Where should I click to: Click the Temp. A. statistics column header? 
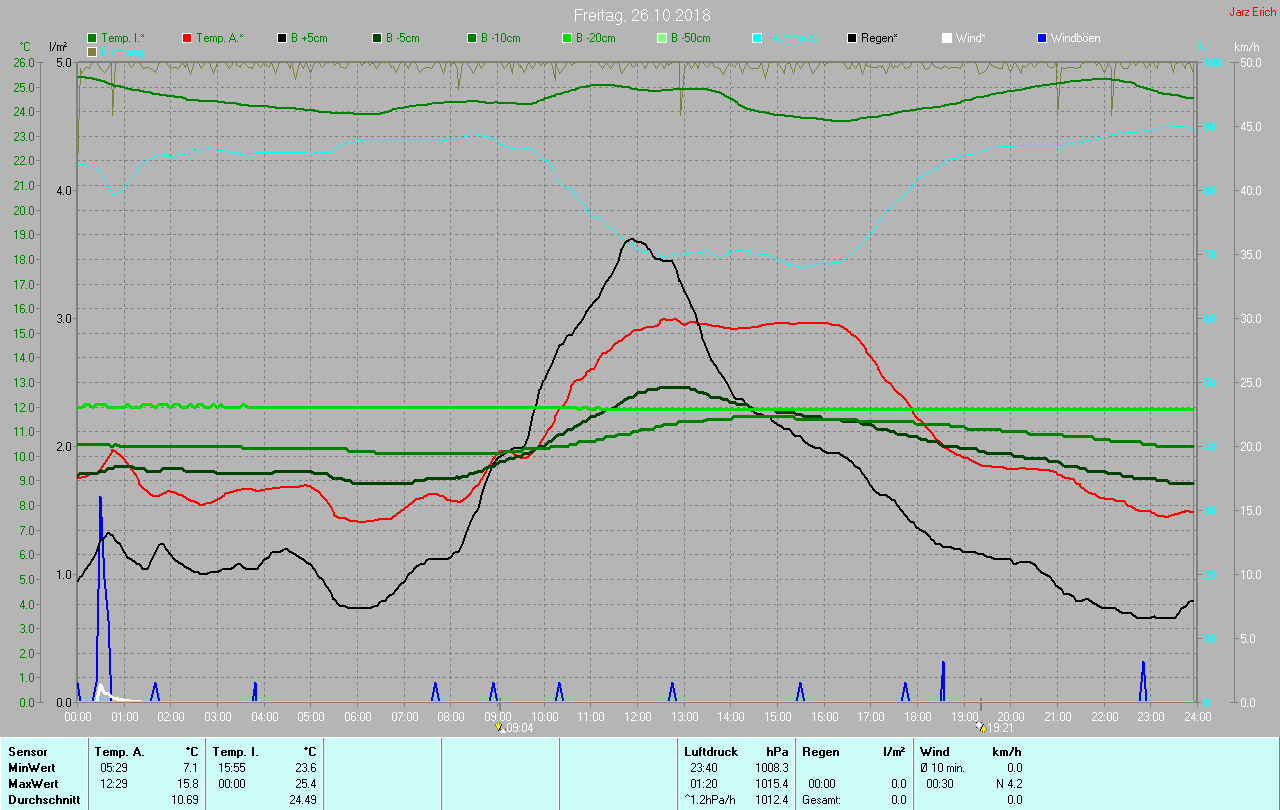point(119,751)
